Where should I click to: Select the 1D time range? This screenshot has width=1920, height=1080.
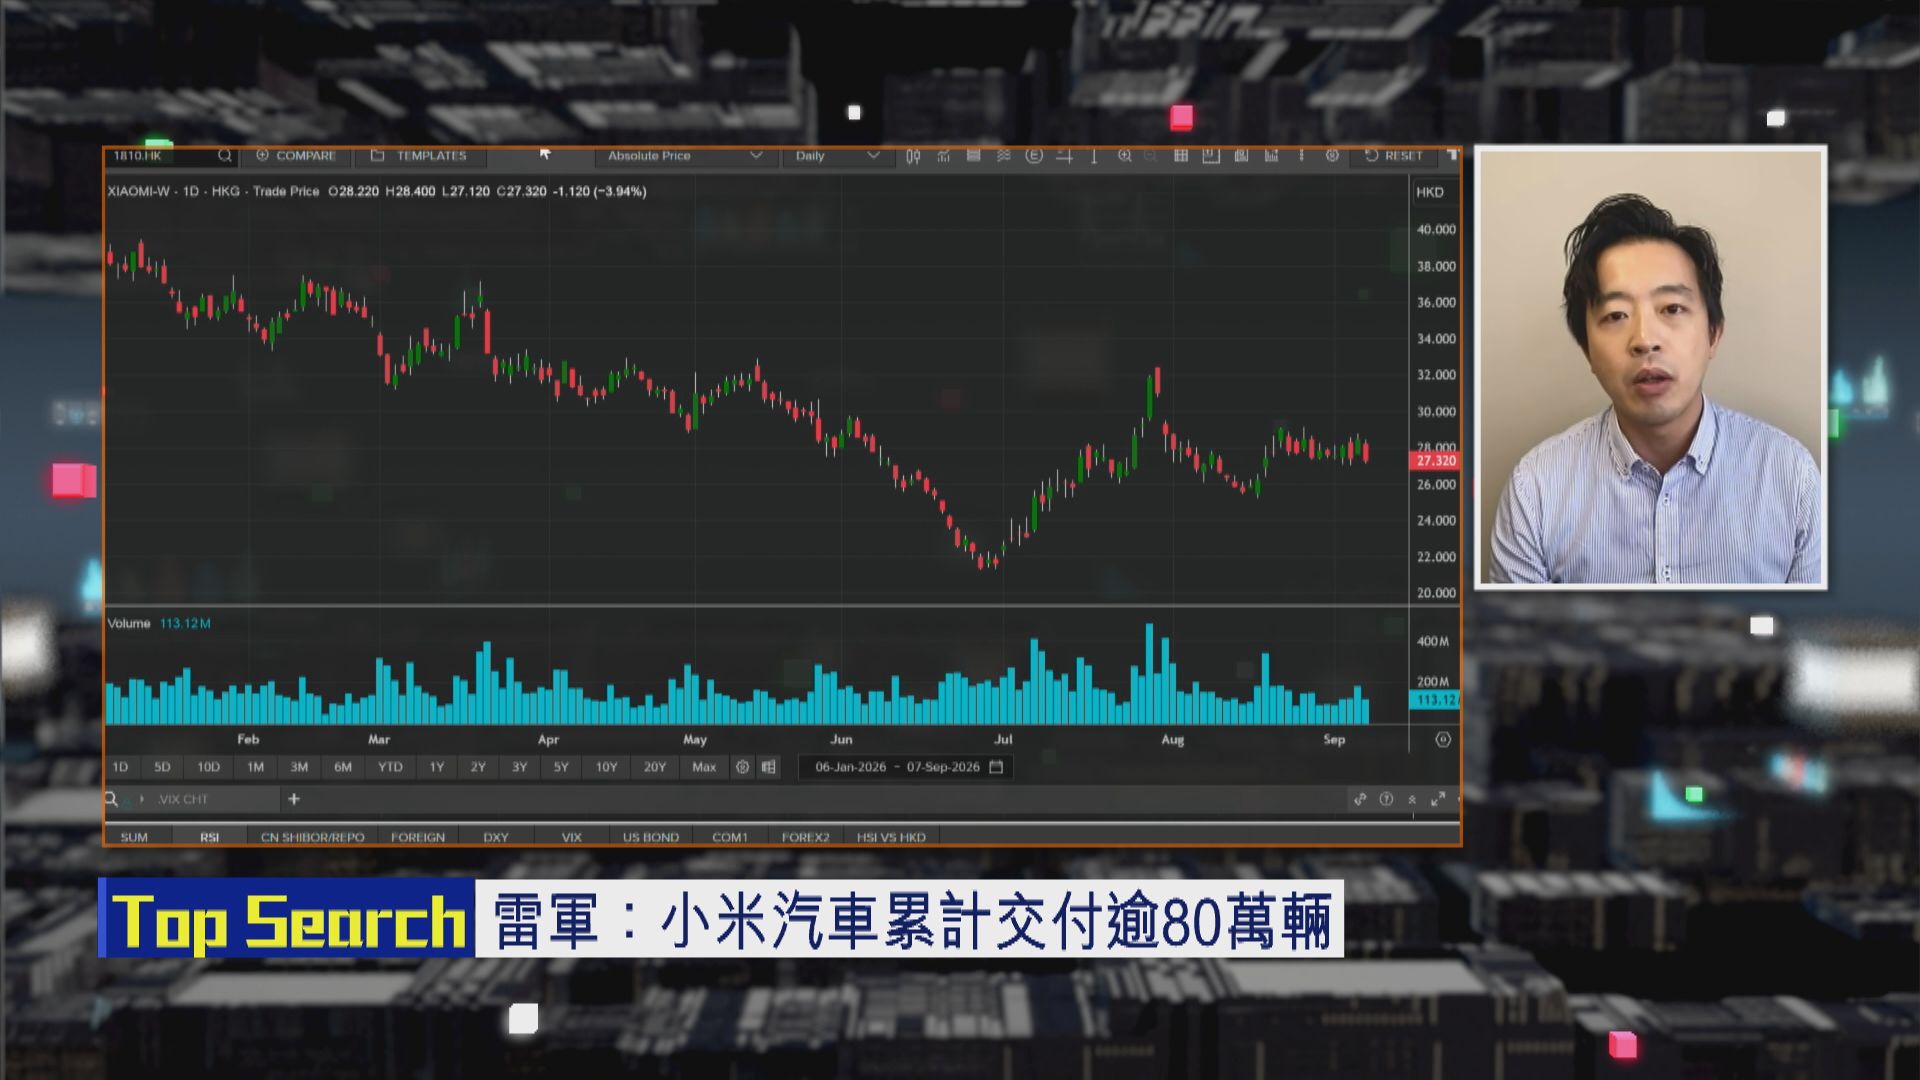120,767
